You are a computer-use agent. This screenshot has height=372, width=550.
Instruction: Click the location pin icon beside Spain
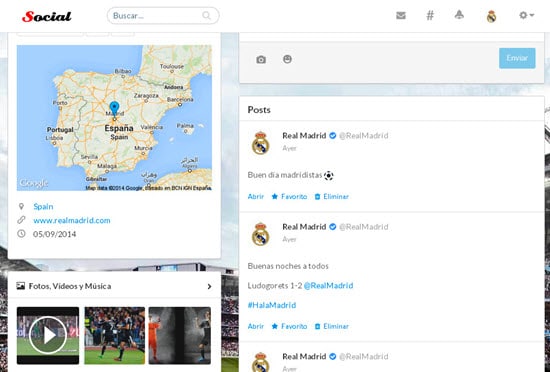coord(21,206)
